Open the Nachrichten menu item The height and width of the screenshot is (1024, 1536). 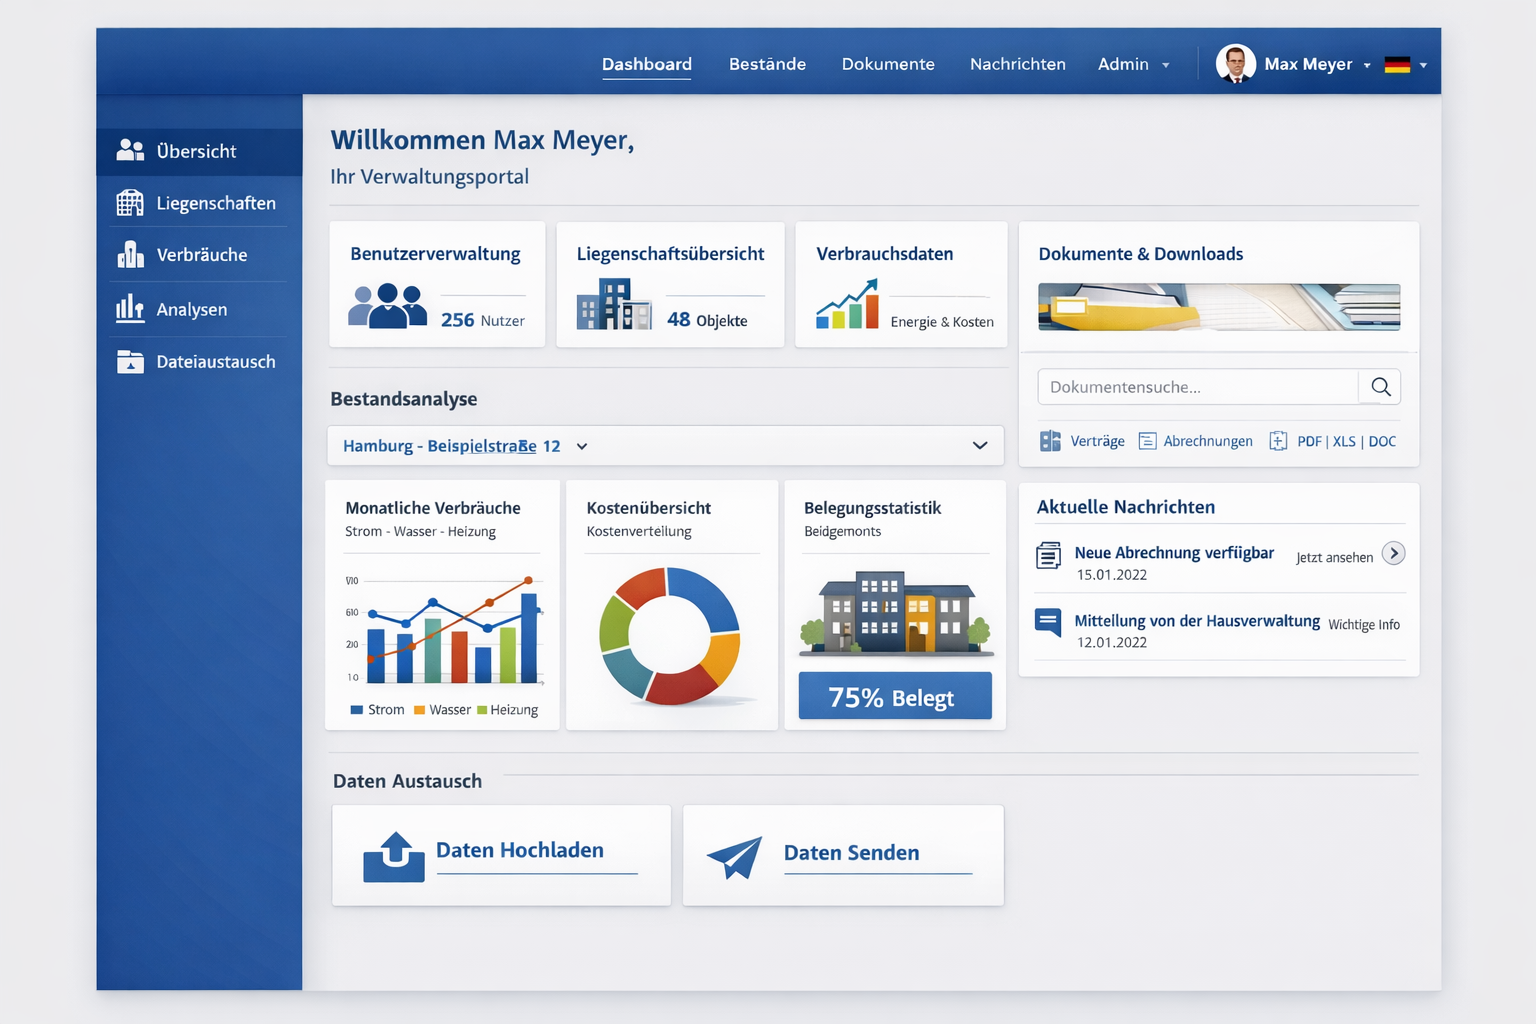(1017, 64)
